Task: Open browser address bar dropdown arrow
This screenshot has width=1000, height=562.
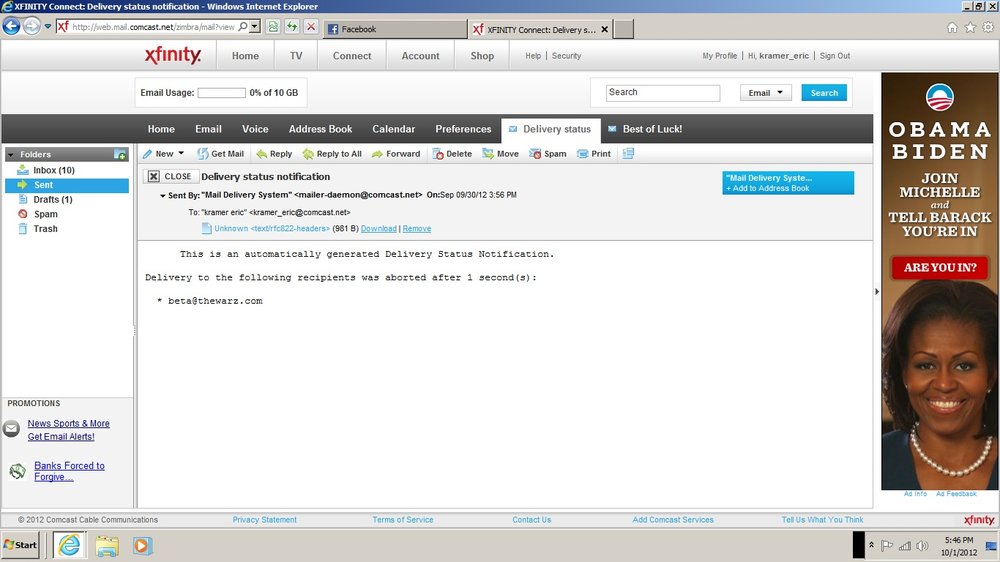Action: [x=254, y=27]
